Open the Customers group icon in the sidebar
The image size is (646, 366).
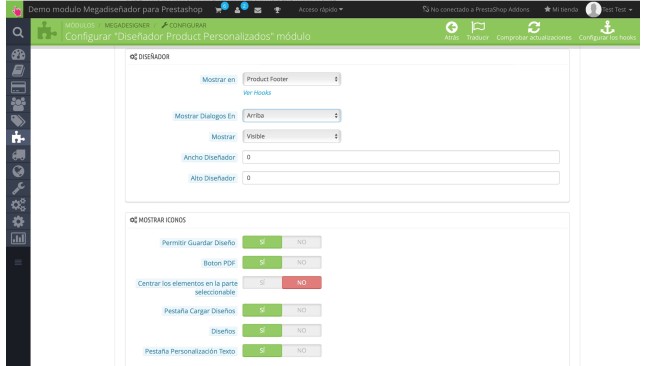coord(18,104)
